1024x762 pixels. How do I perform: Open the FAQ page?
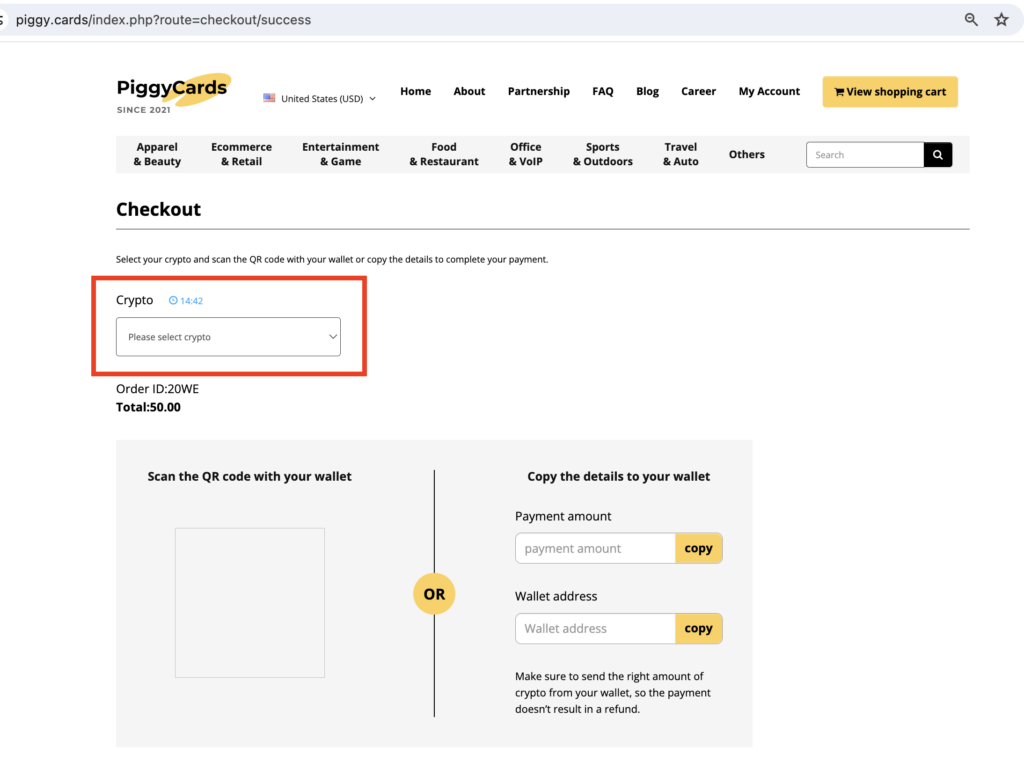click(603, 91)
